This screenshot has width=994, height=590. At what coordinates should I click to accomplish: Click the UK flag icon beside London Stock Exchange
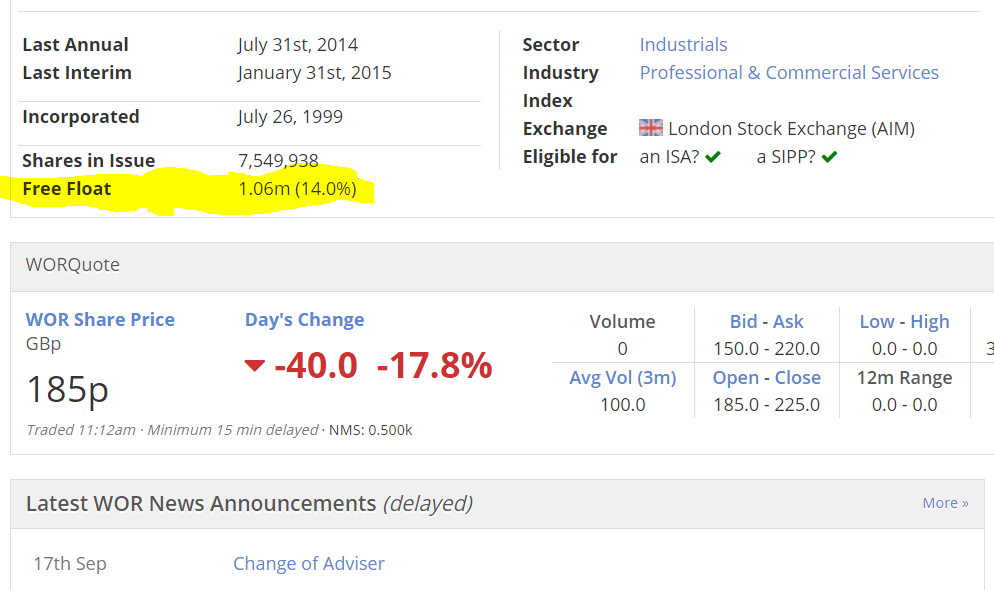coord(651,128)
